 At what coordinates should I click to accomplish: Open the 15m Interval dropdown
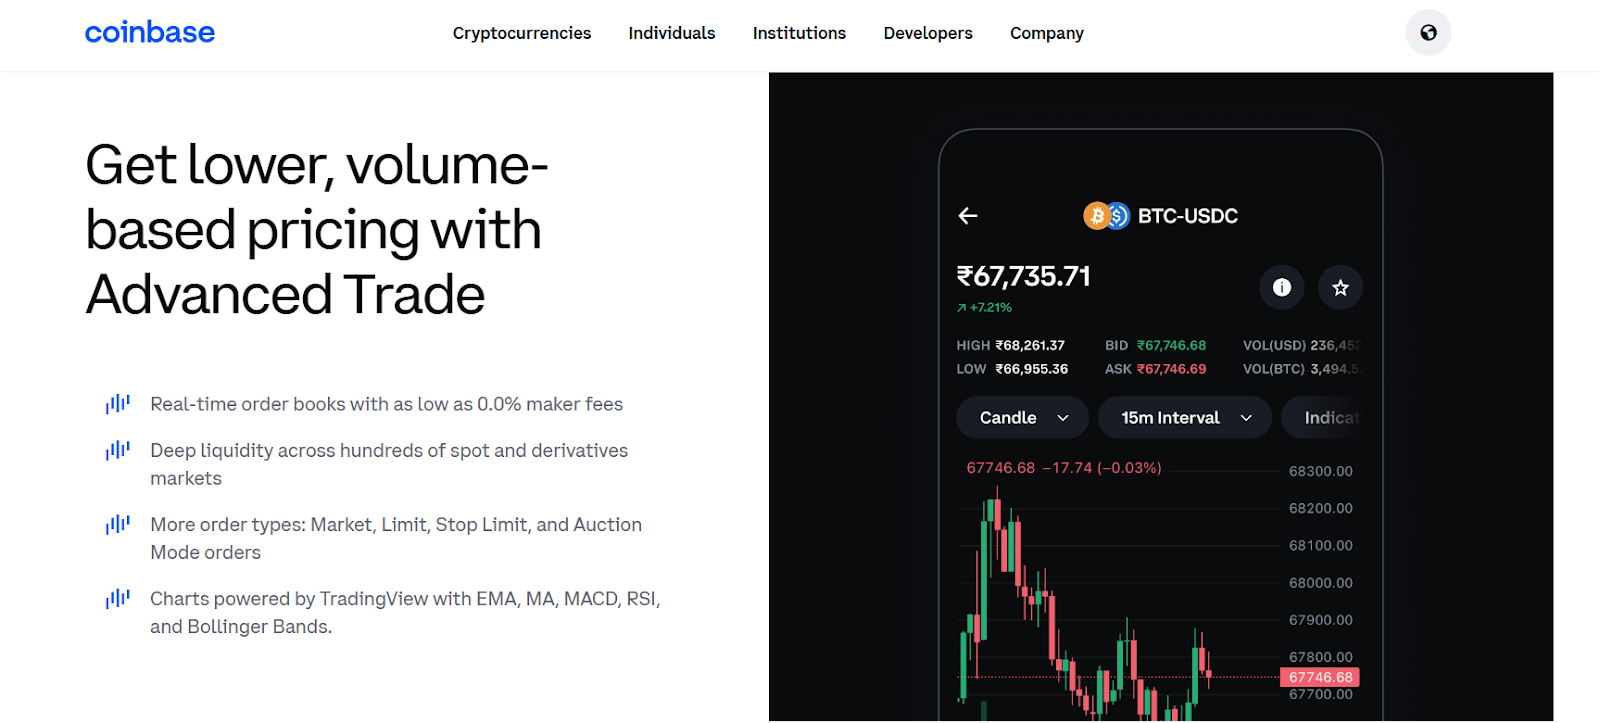[1185, 418]
